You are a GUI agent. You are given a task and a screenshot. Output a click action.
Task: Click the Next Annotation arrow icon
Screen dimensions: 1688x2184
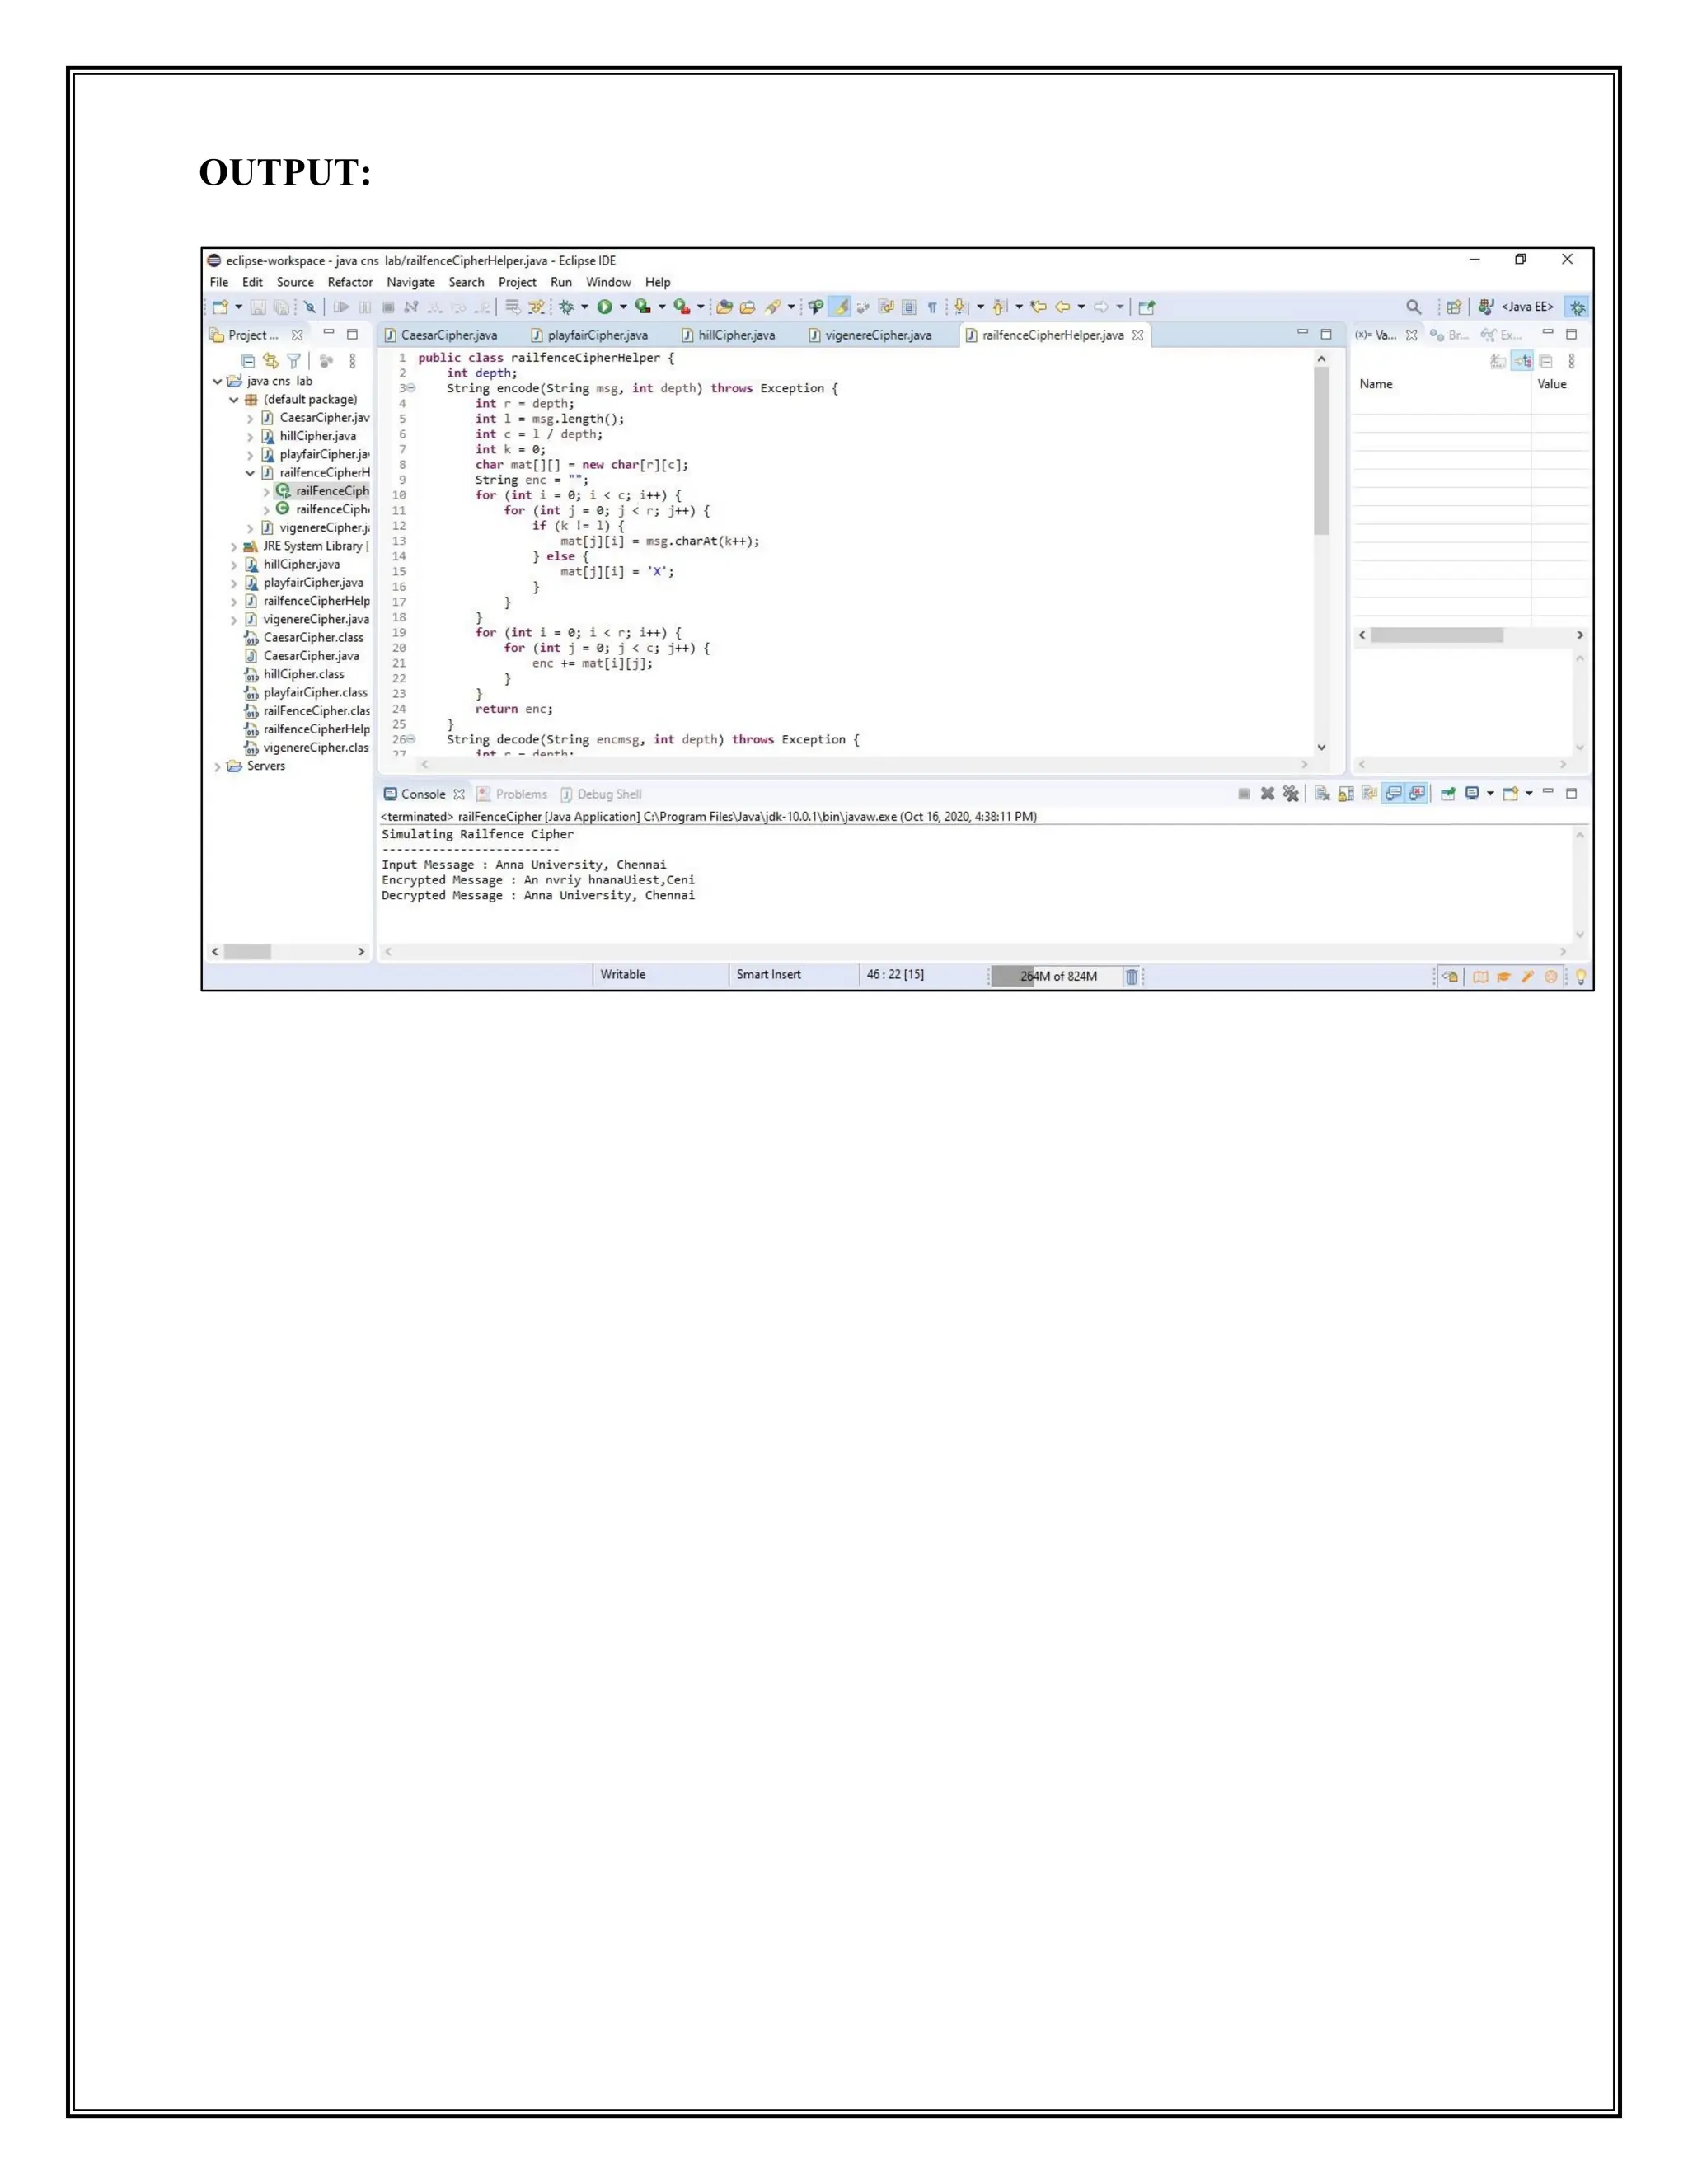point(960,307)
